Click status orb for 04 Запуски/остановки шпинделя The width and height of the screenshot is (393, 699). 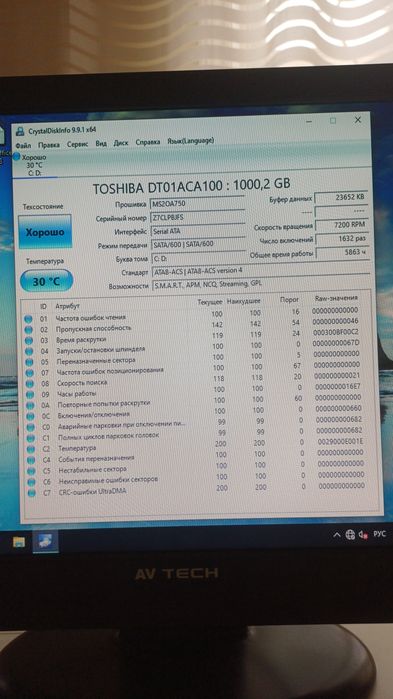click(x=29, y=351)
